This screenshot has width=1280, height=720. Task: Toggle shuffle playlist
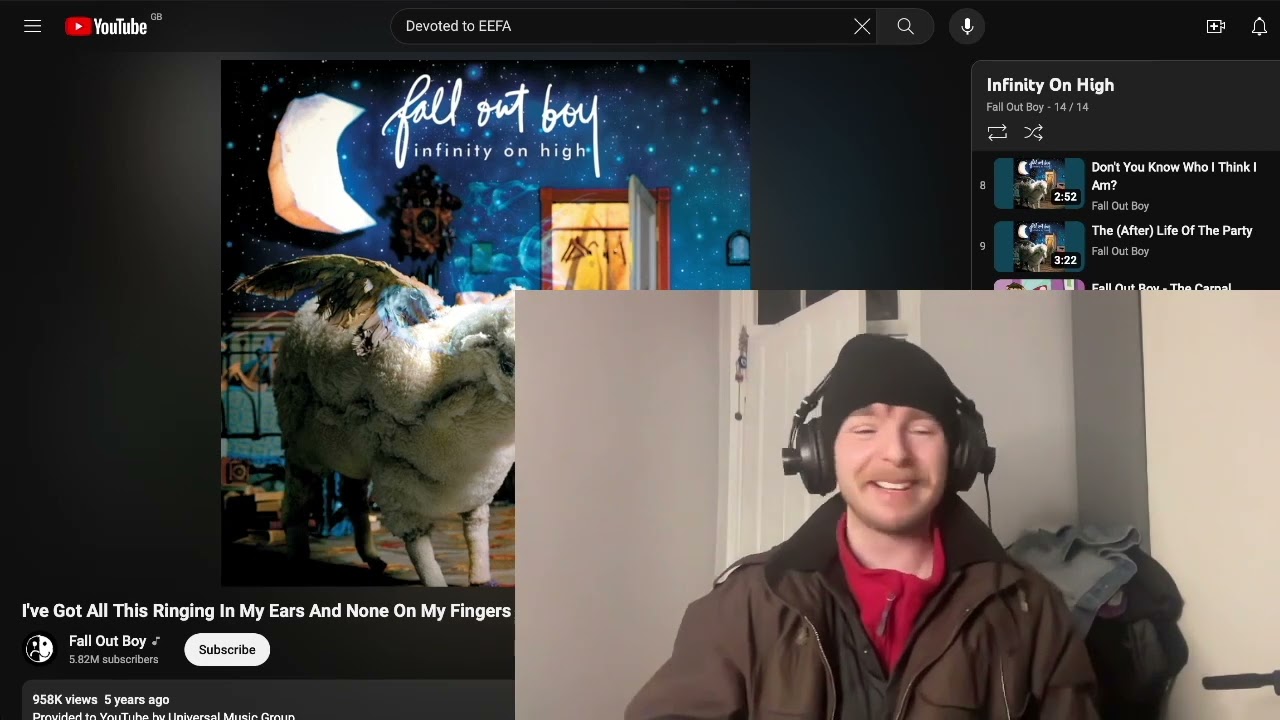(1034, 132)
